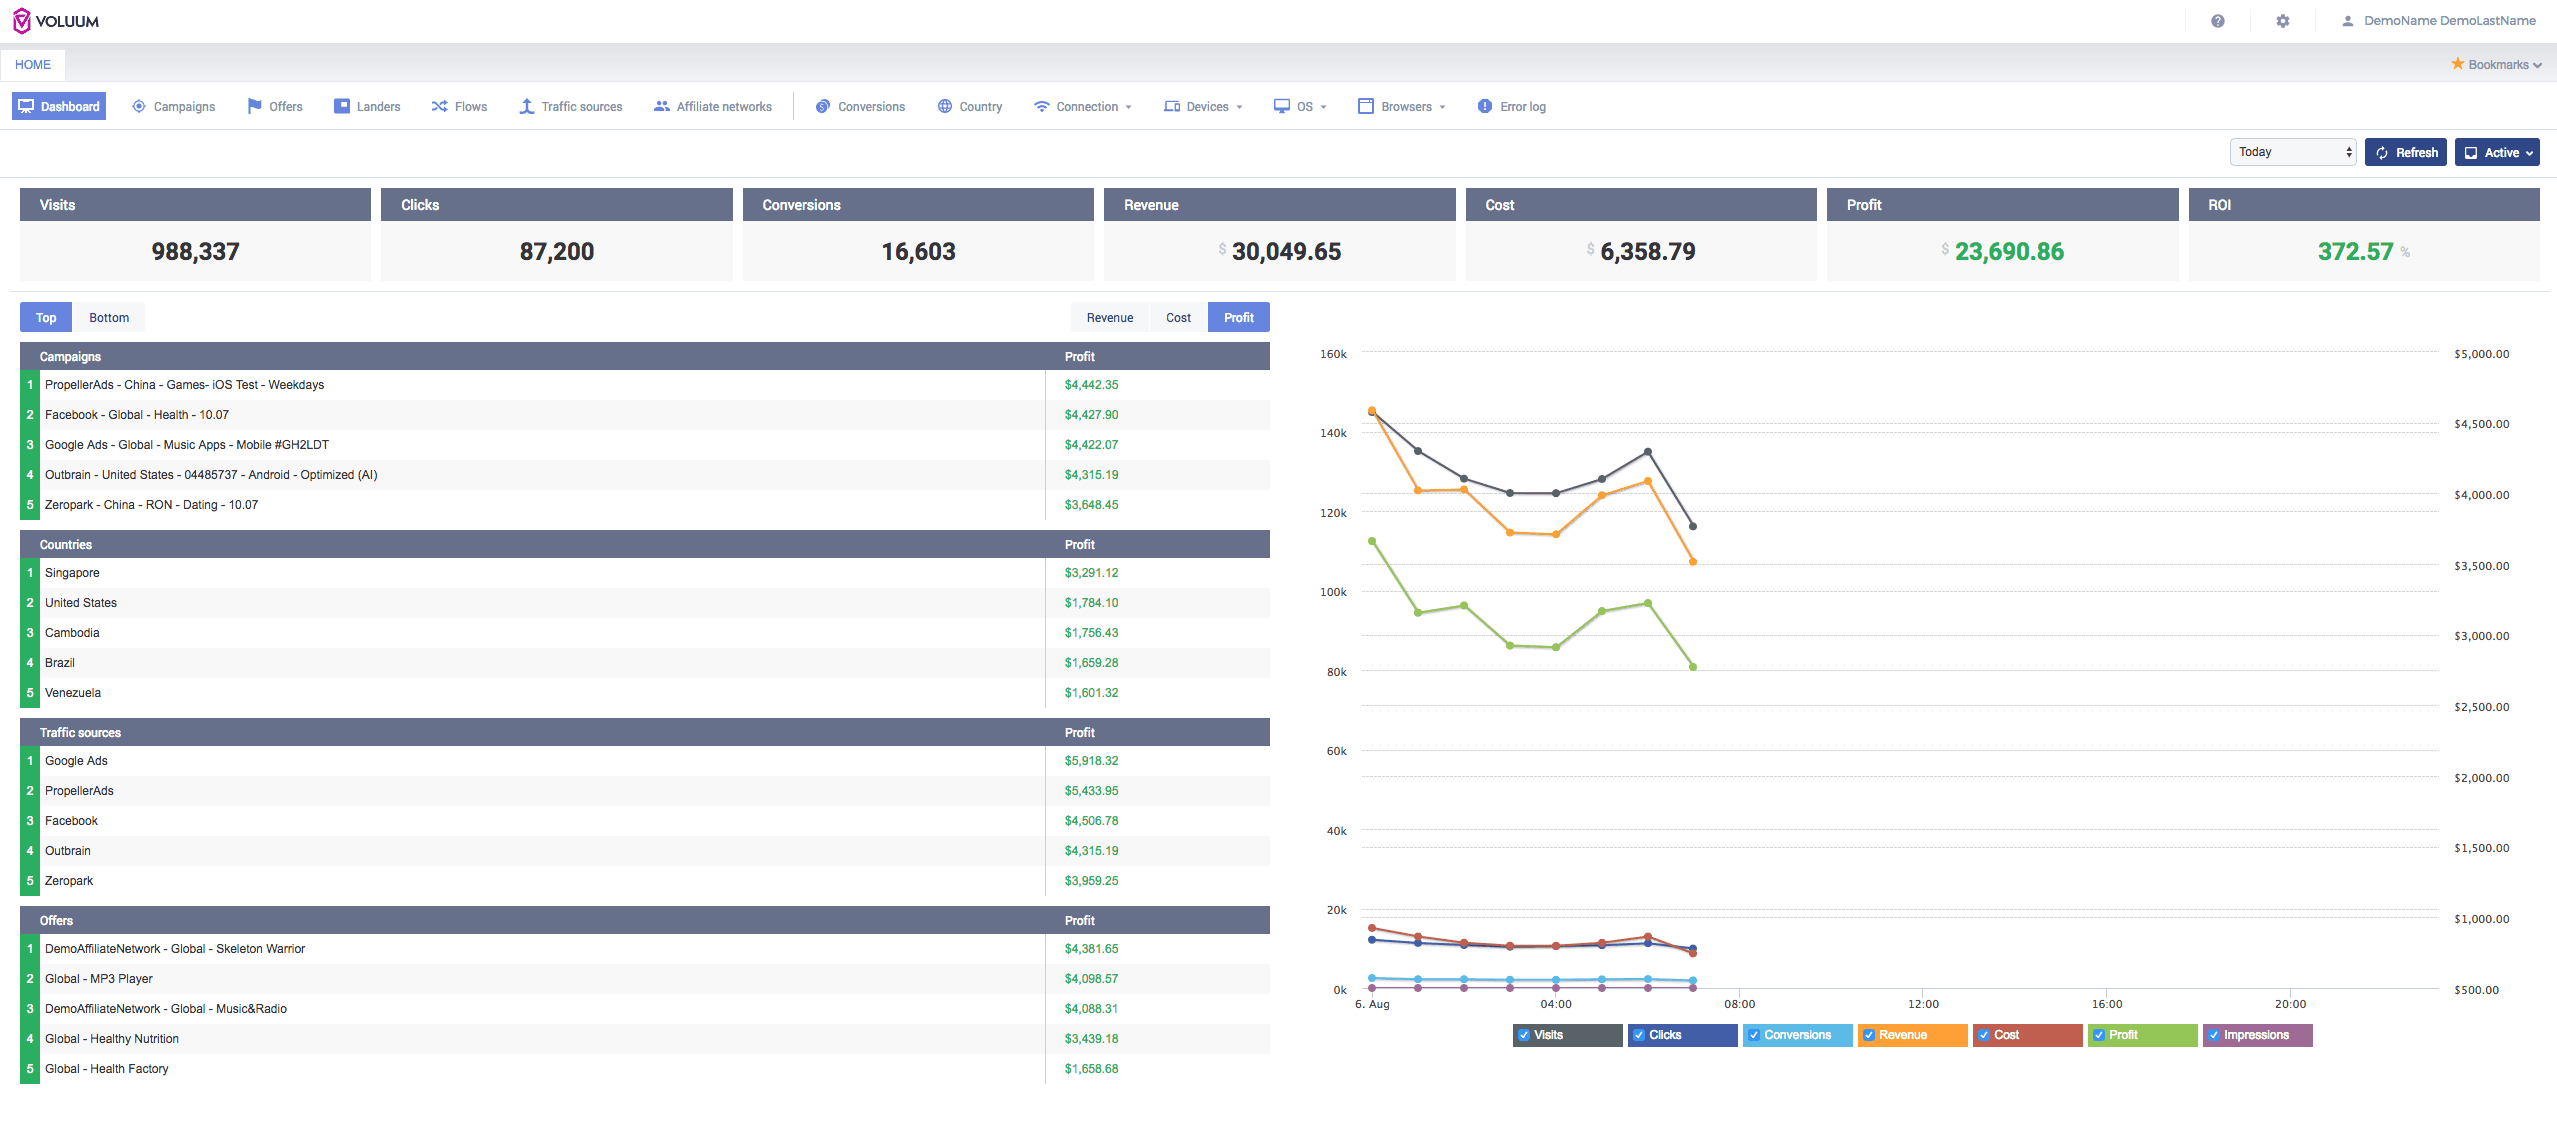This screenshot has height=1124, width=2557.
Task: Toggle the Conversions series checkbox
Action: [1753, 1035]
